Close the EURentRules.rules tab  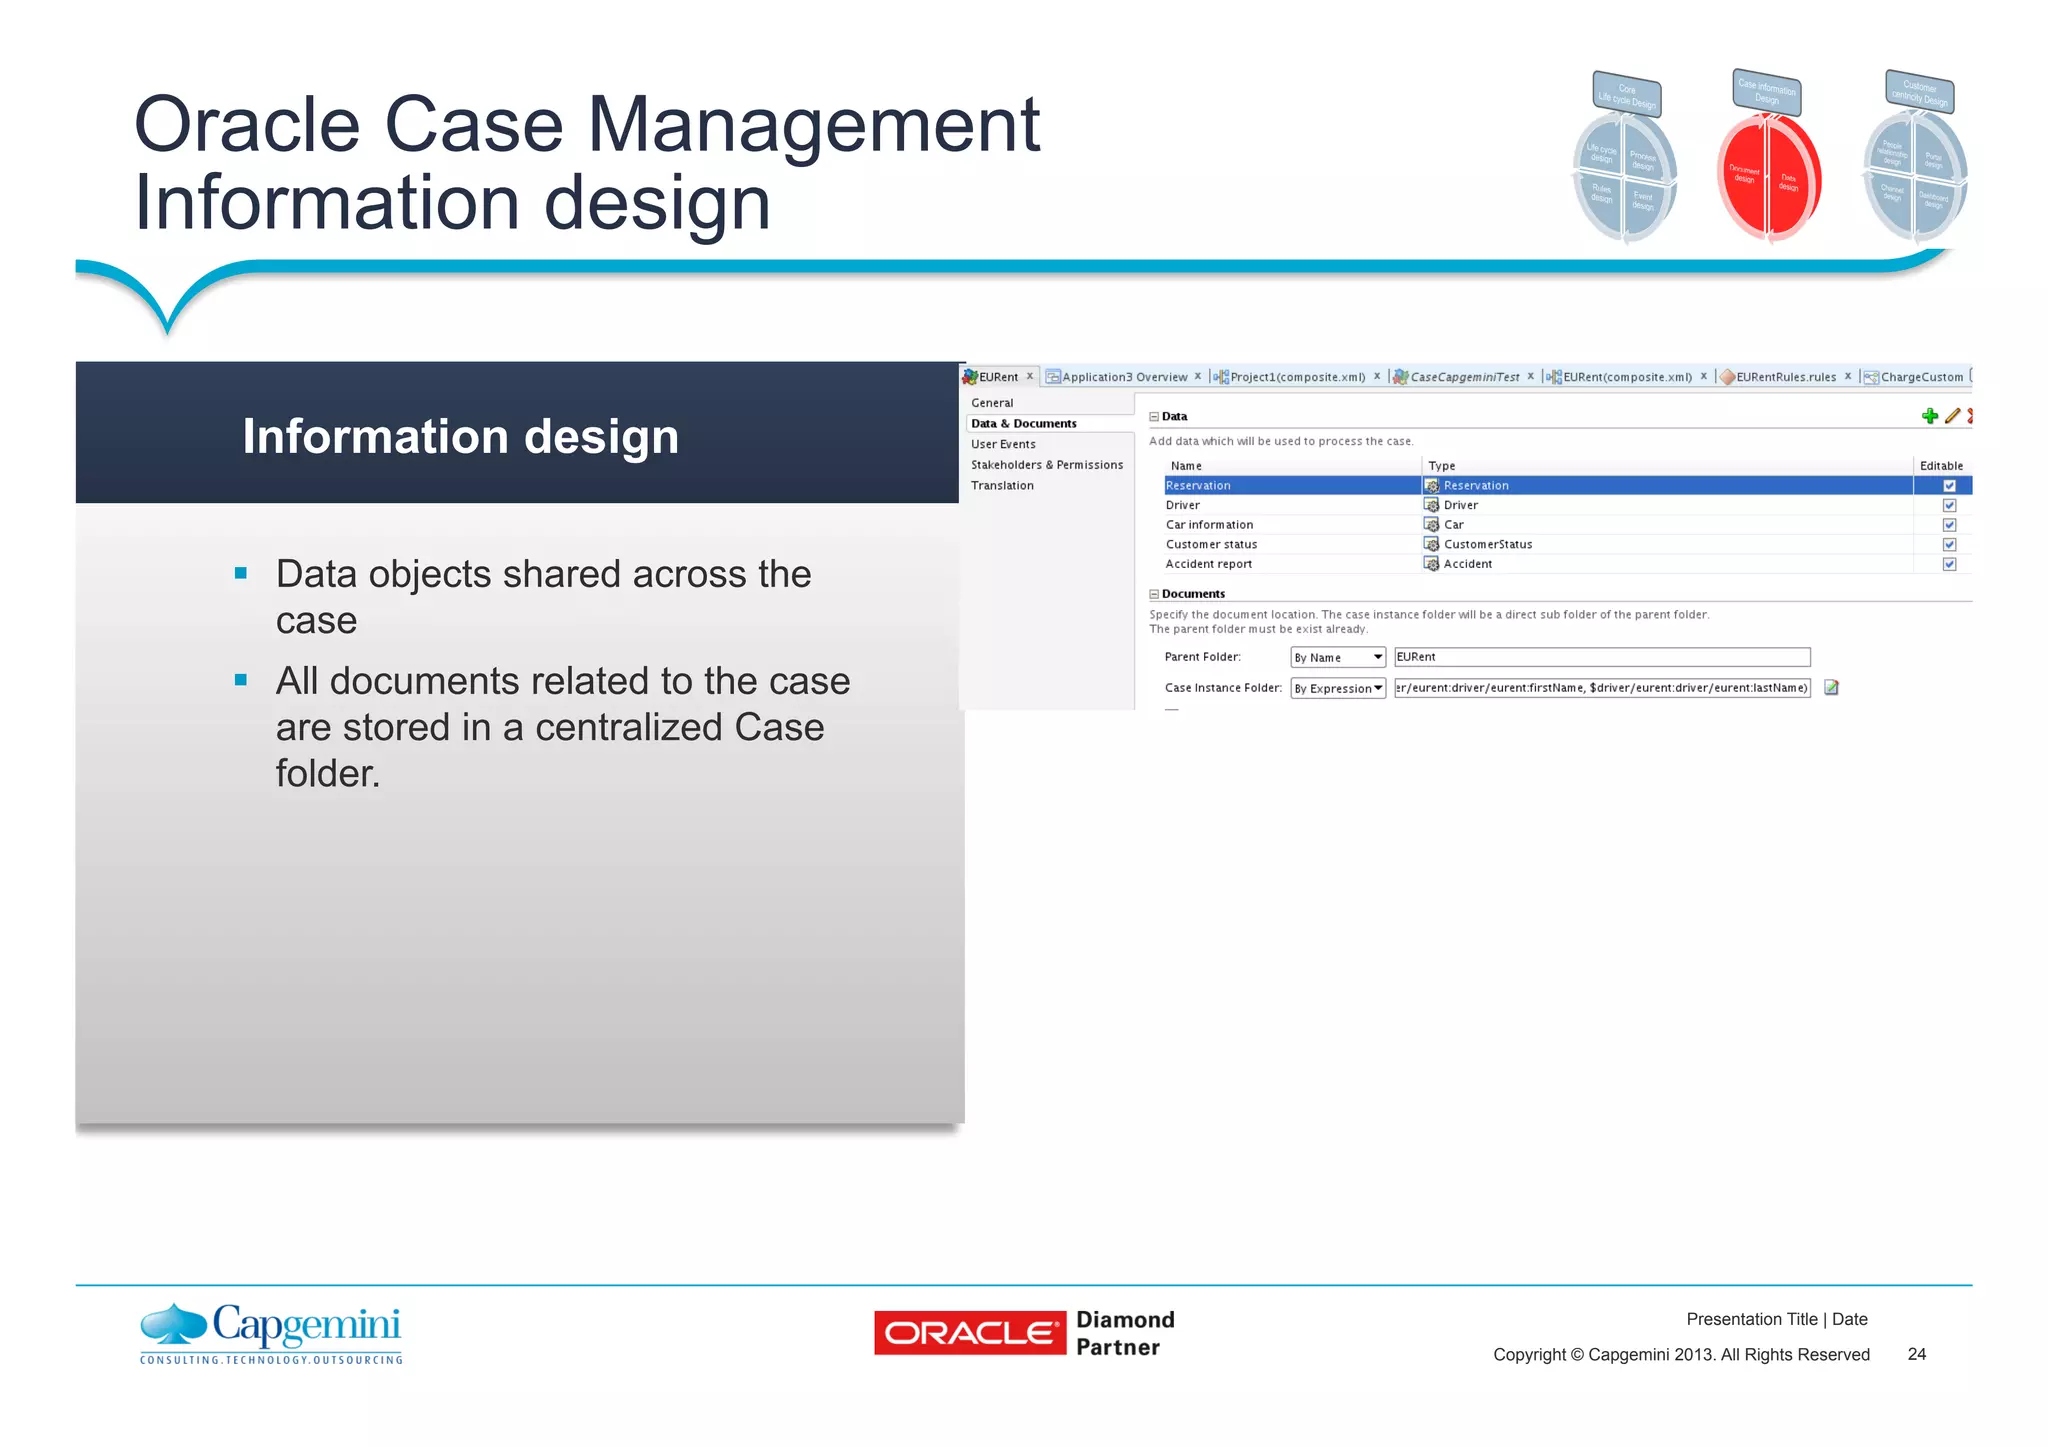tap(1848, 376)
